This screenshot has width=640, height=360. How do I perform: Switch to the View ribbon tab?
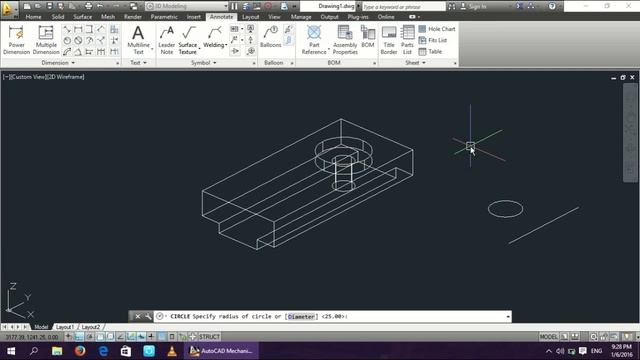click(x=274, y=17)
